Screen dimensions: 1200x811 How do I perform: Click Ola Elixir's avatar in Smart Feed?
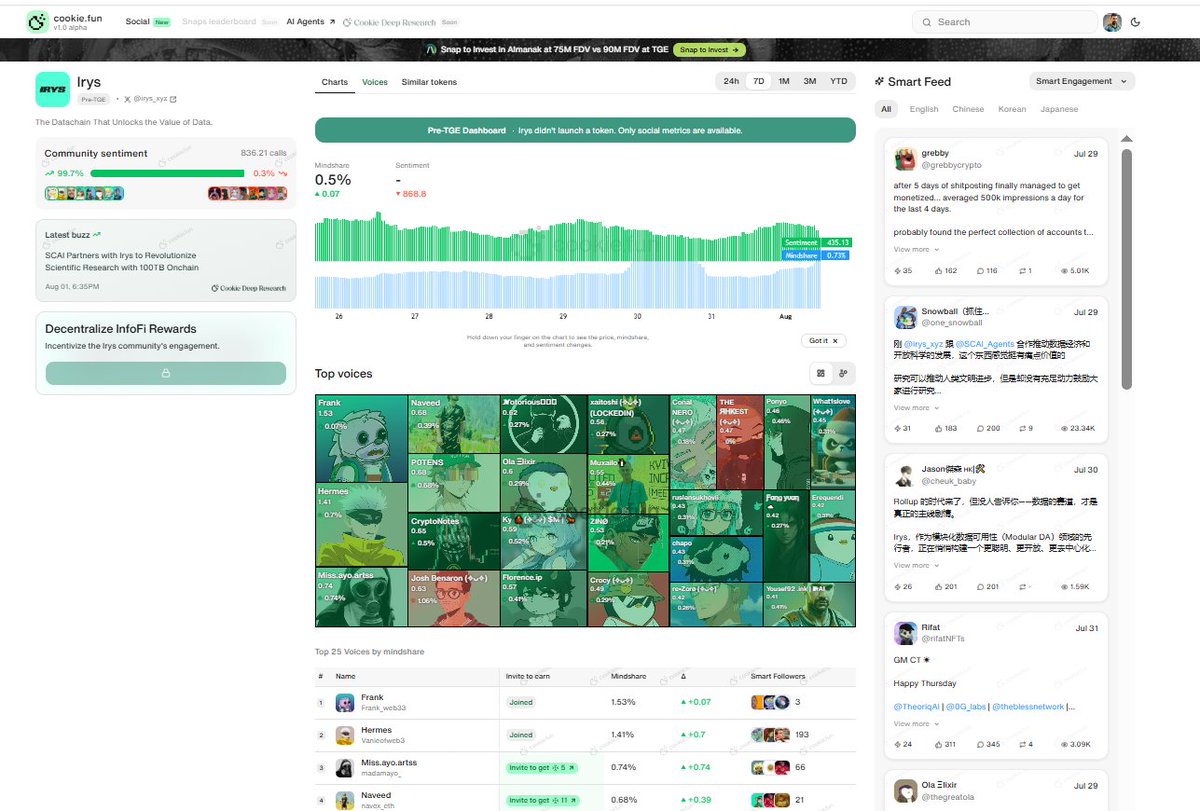click(x=905, y=790)
